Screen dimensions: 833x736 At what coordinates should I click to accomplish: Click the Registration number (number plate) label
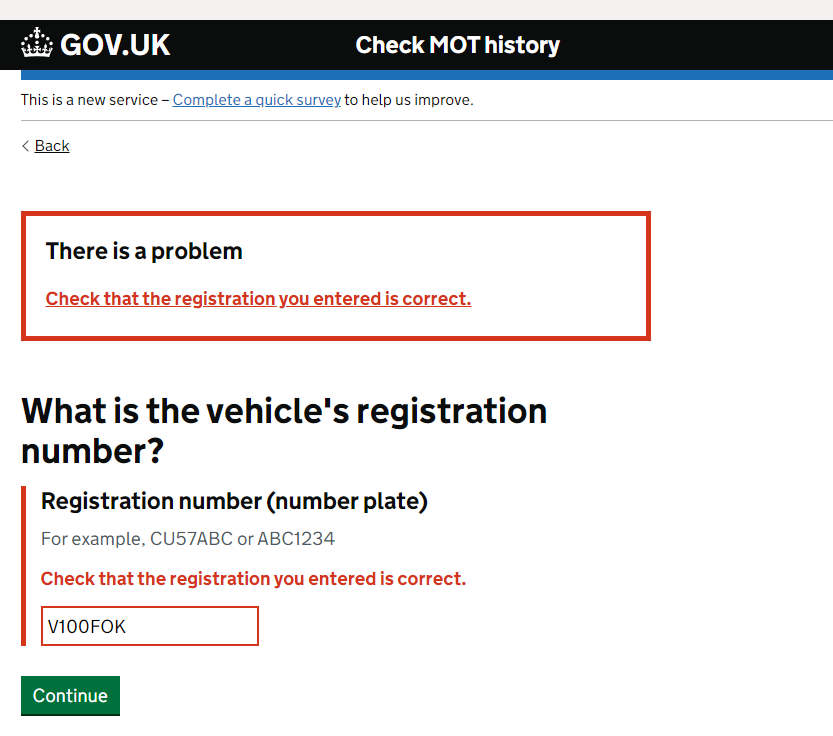234,502
